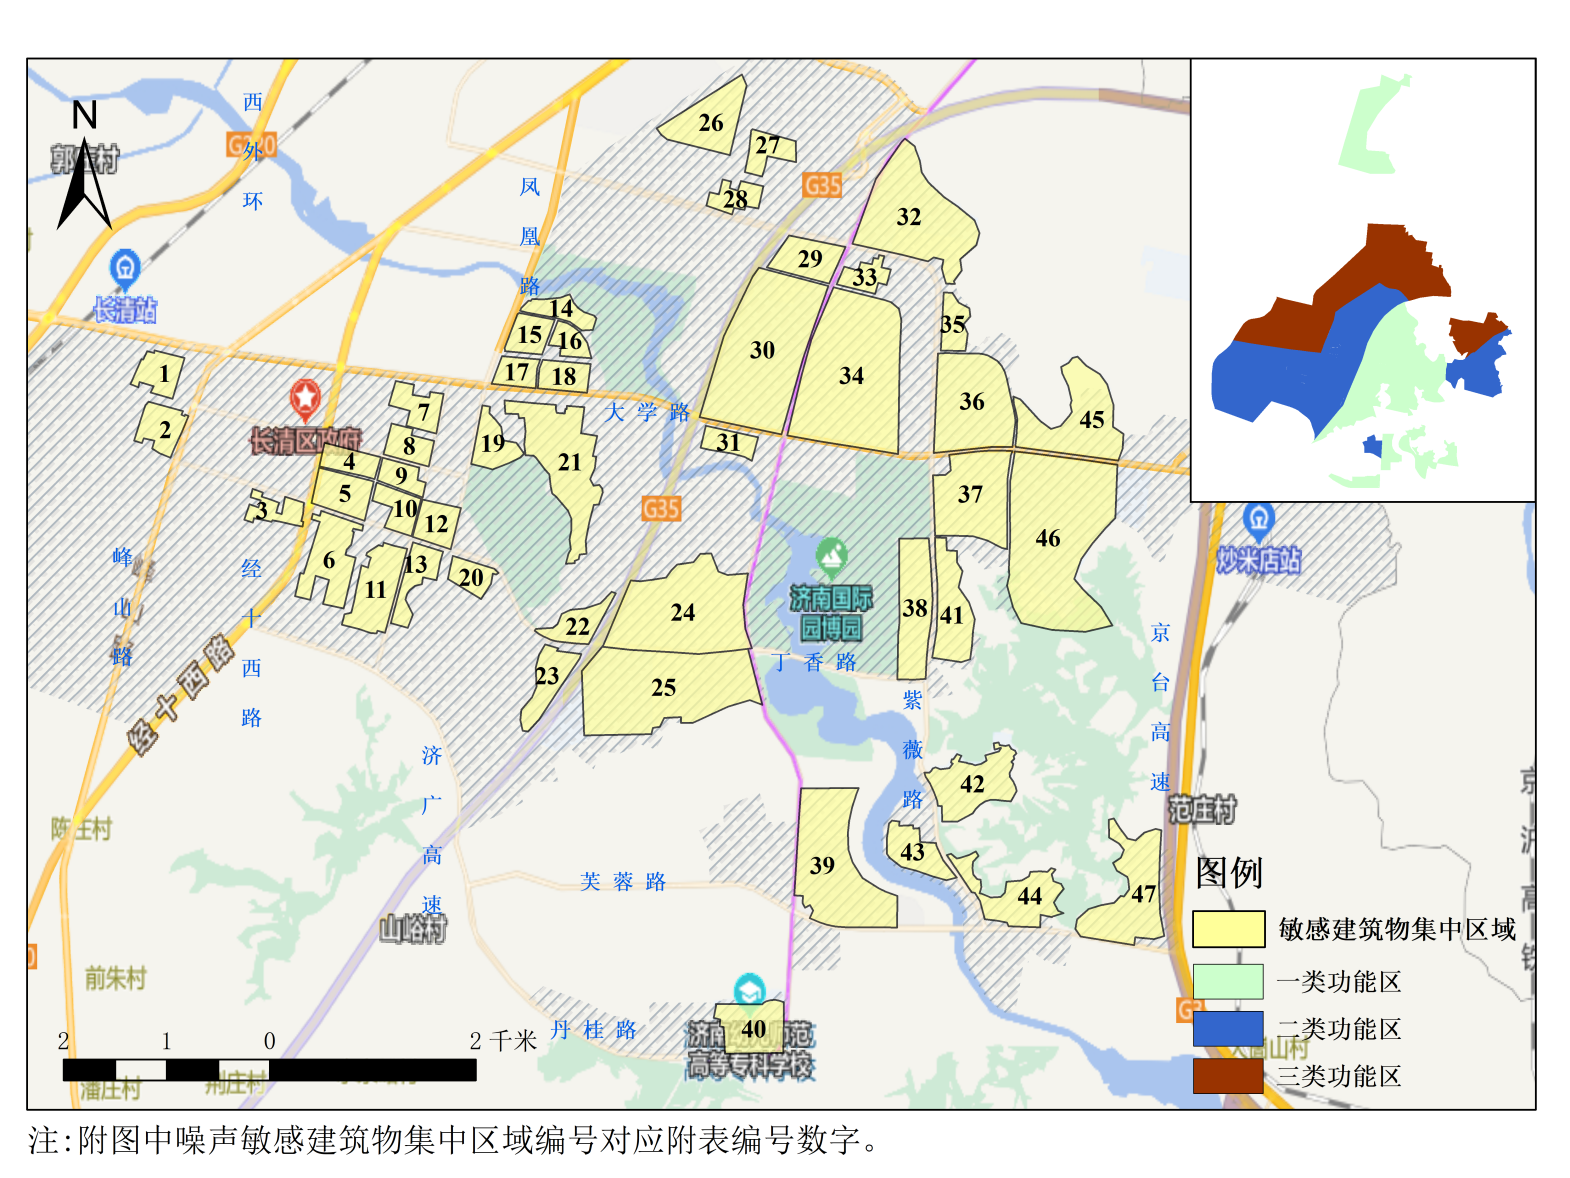The image size is (1570, 1178).
Task: Select the green 济南国际园博园 park icon
Action: pyautogui.click(x=831, y=555)
